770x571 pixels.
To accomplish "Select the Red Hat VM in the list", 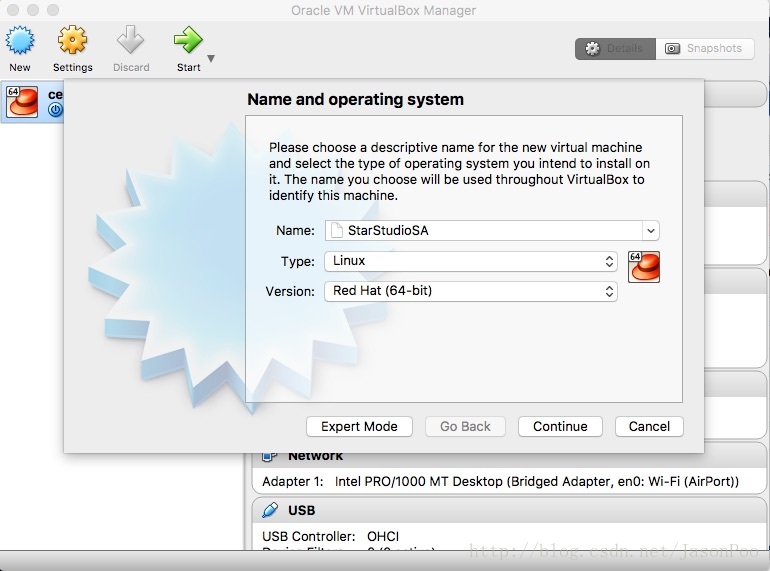I will (x=32, y=102).
